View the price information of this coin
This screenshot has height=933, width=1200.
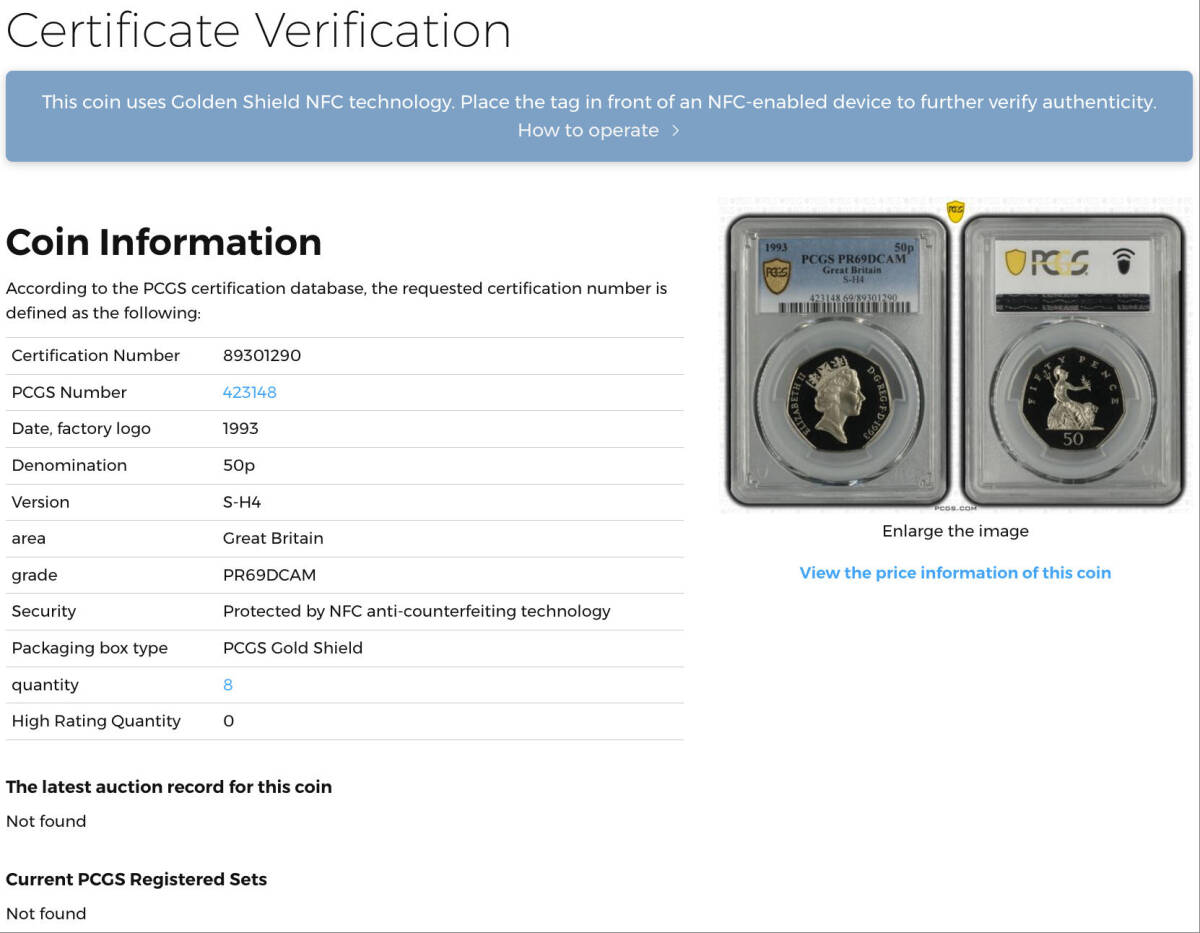point(955,573)
